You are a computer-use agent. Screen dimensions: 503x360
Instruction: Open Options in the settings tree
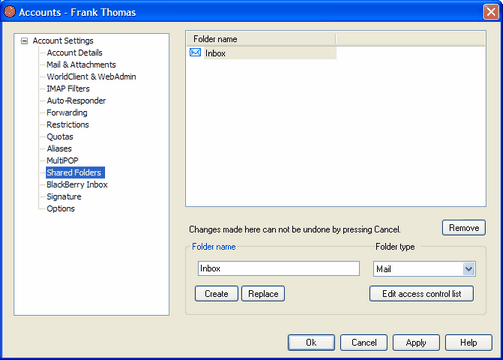click(60, 209)
